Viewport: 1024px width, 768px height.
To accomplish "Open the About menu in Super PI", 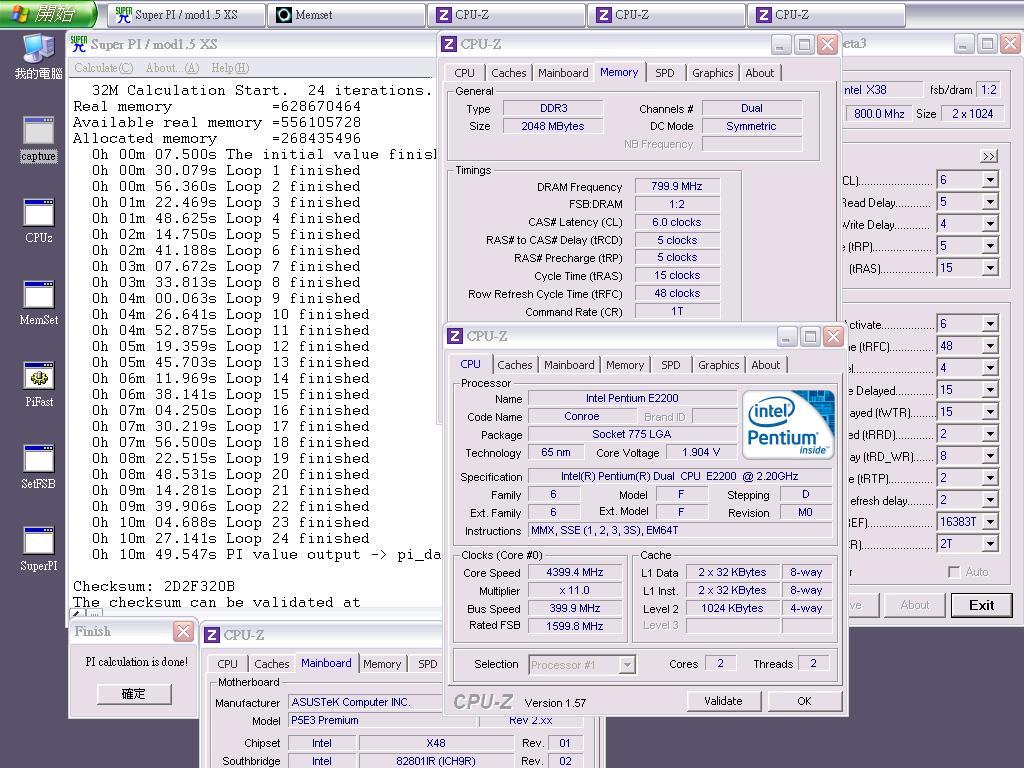I will tap(172, 68).
